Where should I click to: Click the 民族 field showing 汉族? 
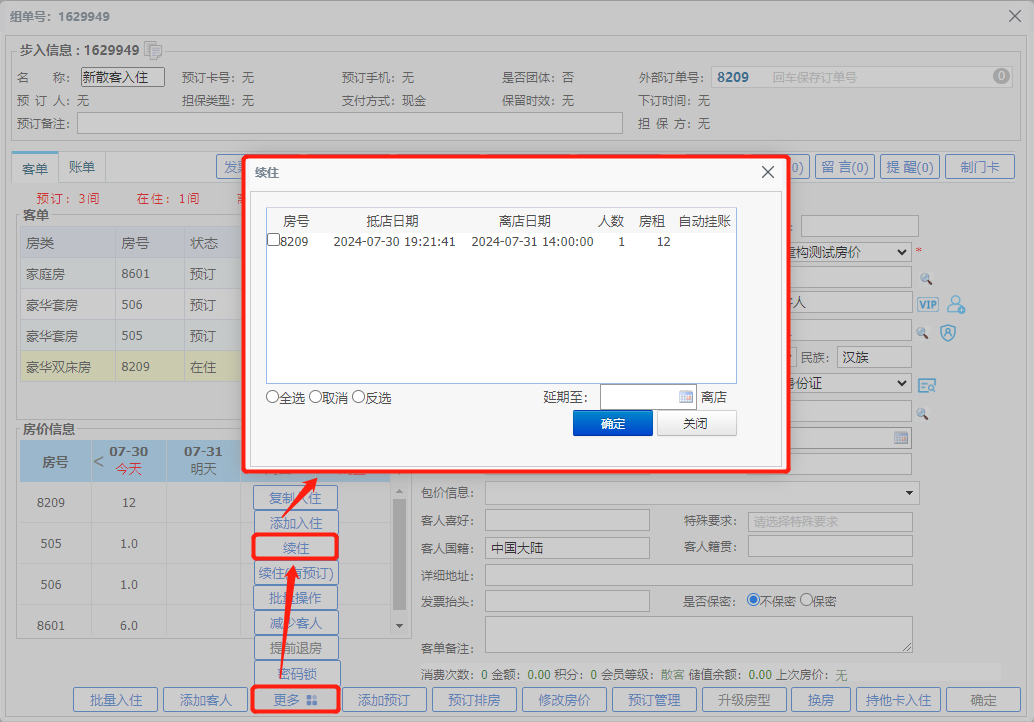[874, 357]
